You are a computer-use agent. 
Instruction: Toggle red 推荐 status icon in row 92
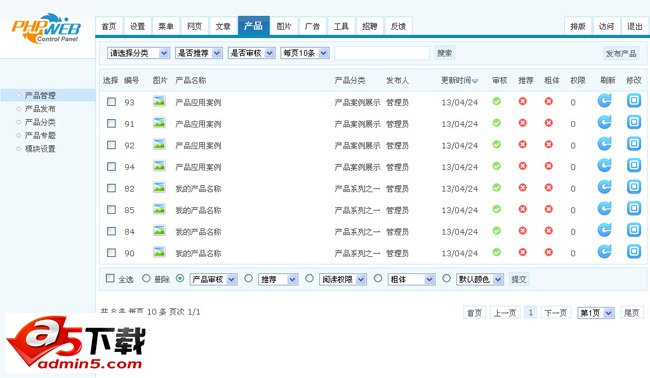point(523,144)
